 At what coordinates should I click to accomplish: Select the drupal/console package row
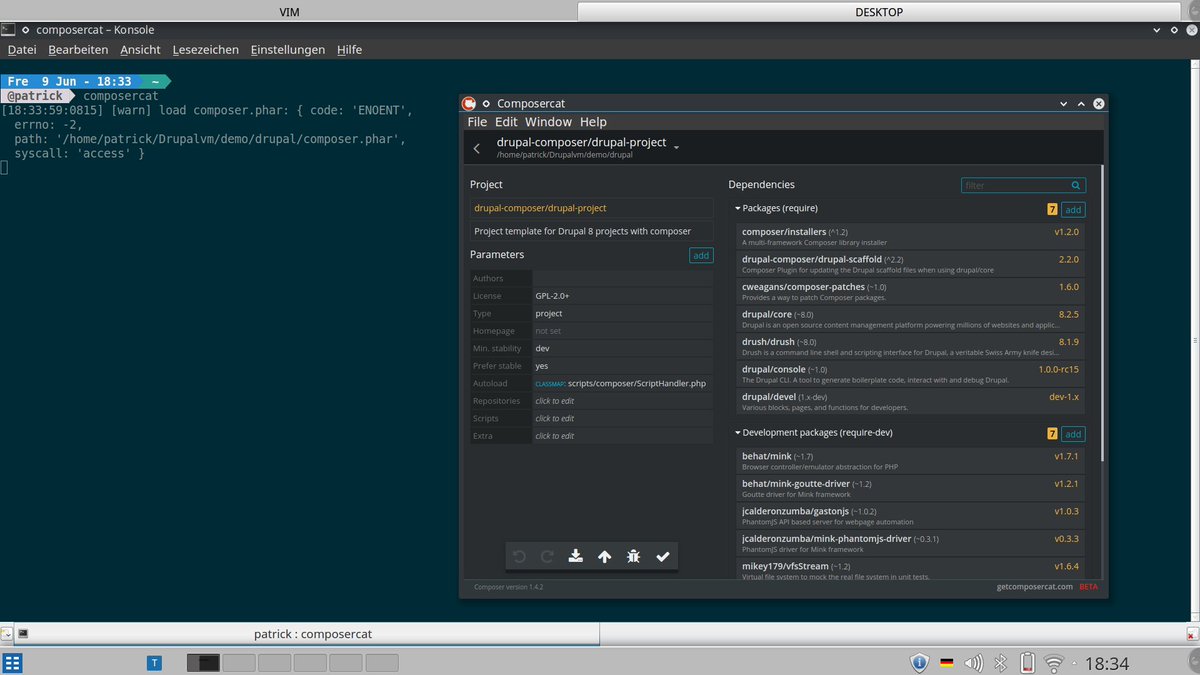pyautogui.click(x=911, y=374)
